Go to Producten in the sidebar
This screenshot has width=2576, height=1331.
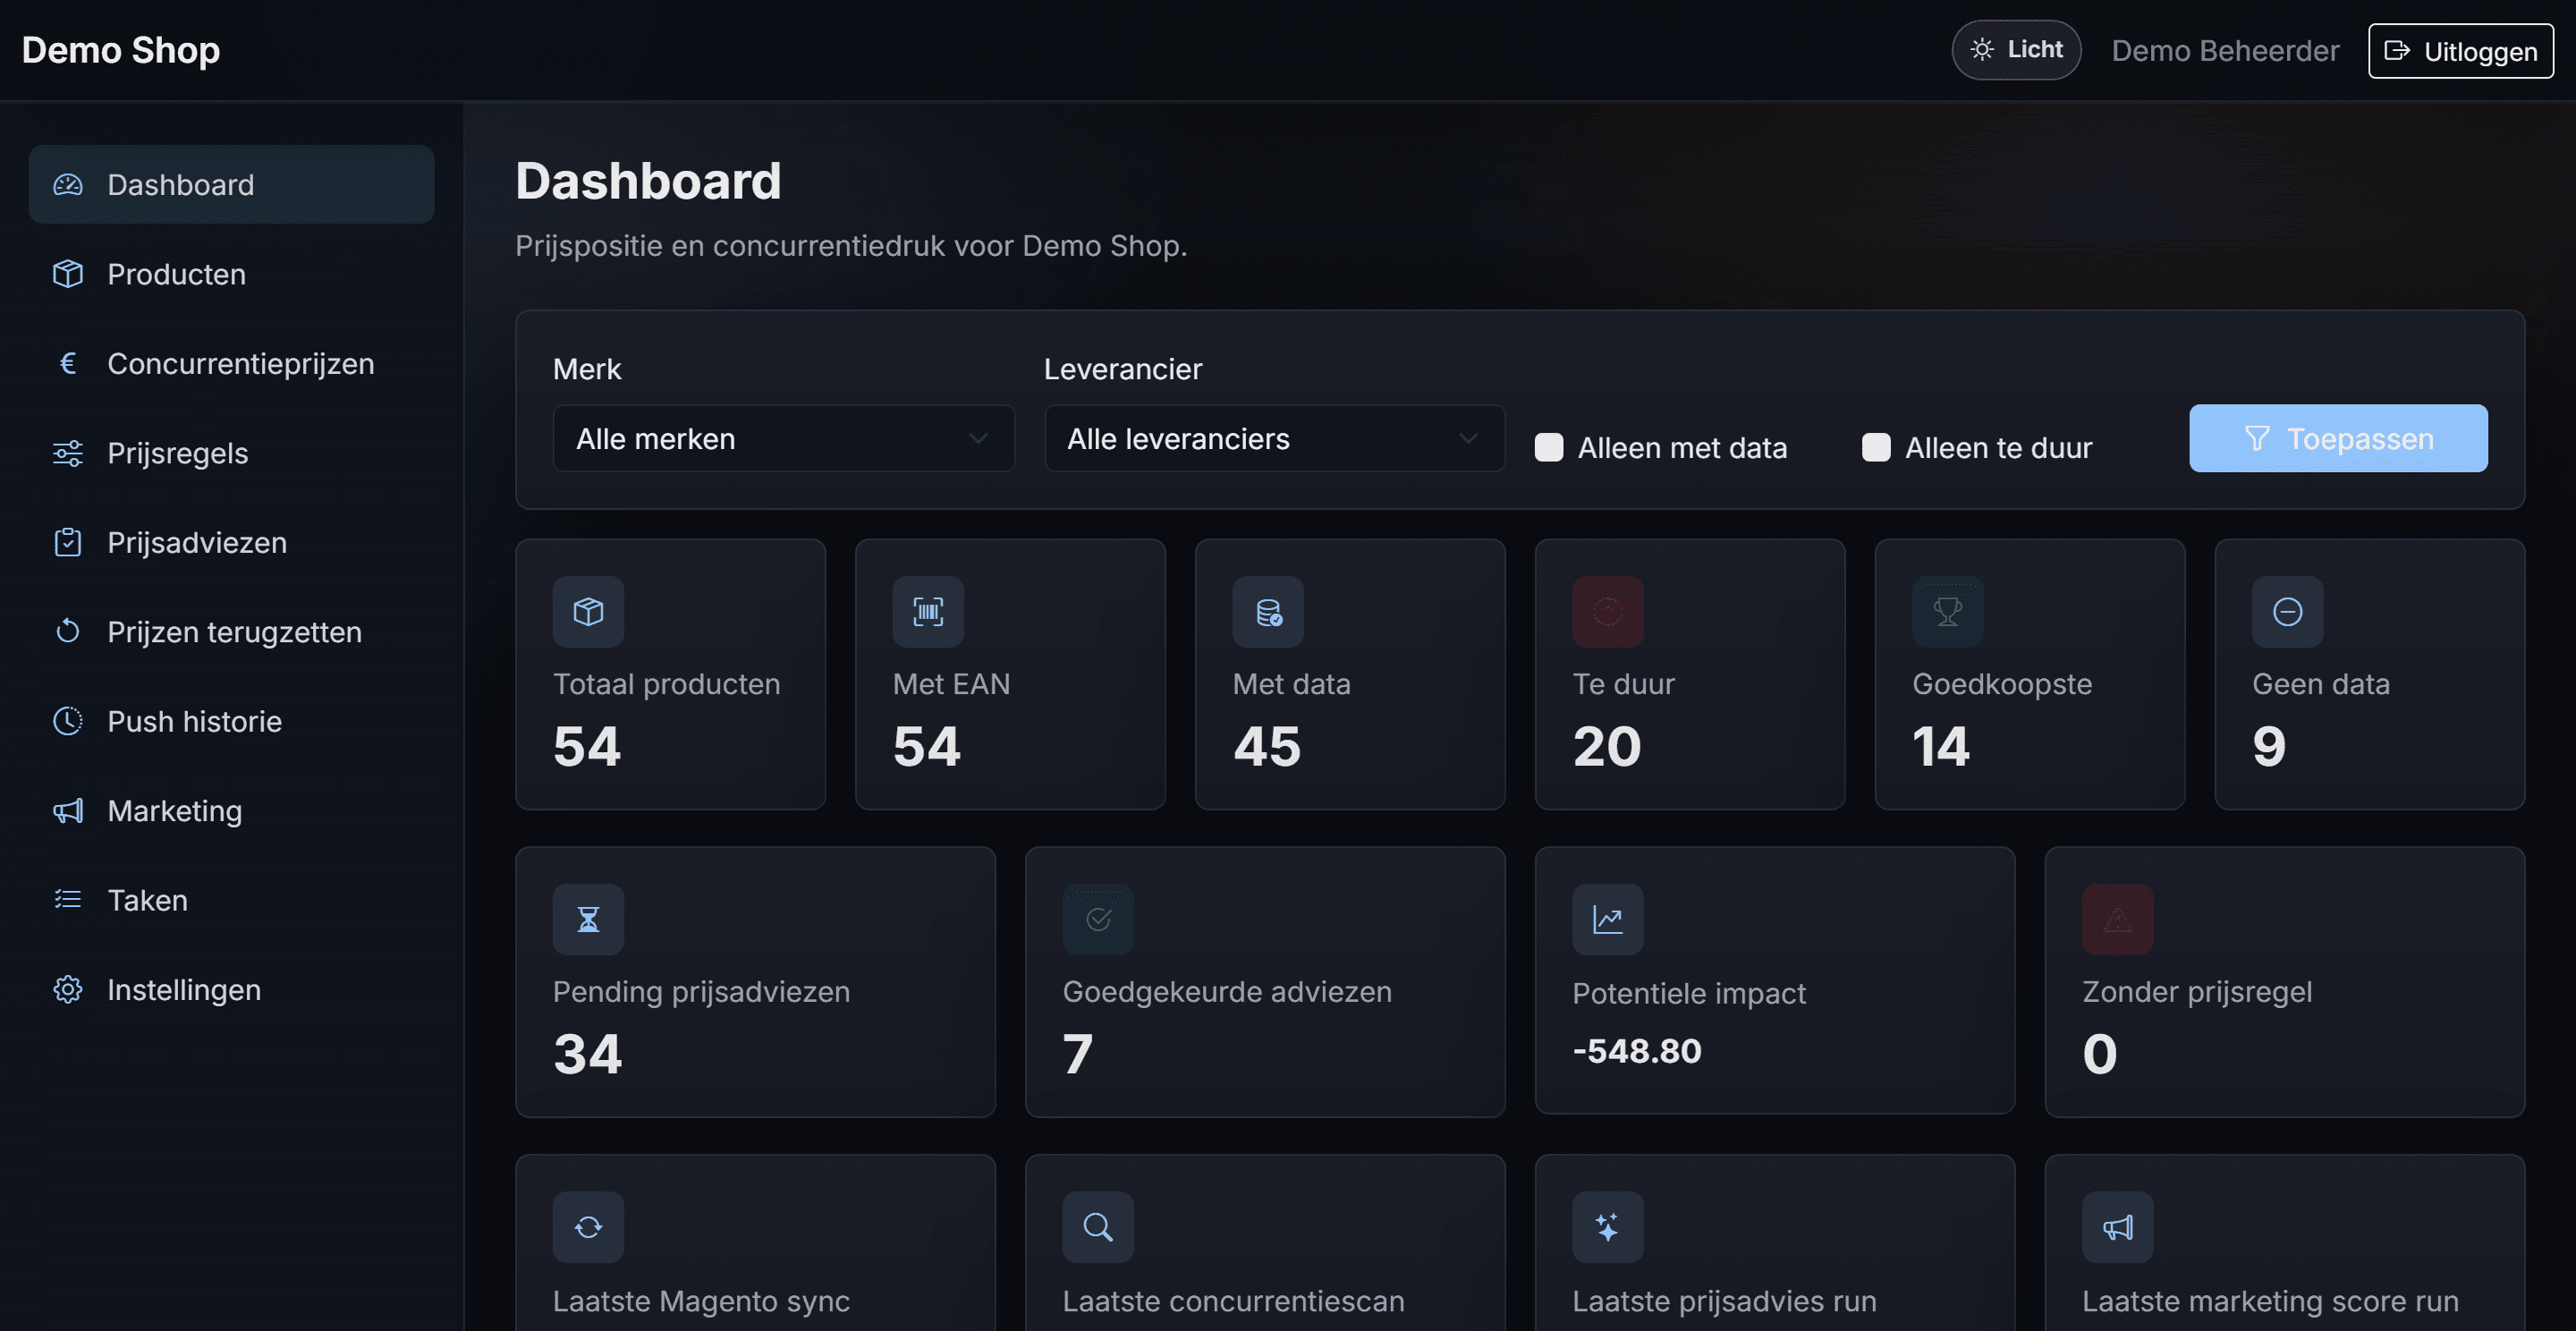(x=231, y=274)
